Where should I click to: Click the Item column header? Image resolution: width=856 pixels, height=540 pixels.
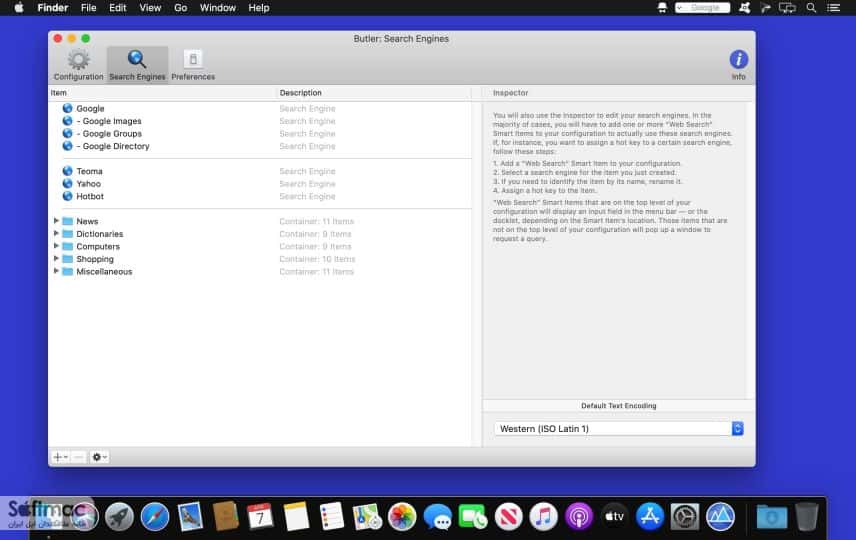[x=163, y=93]
